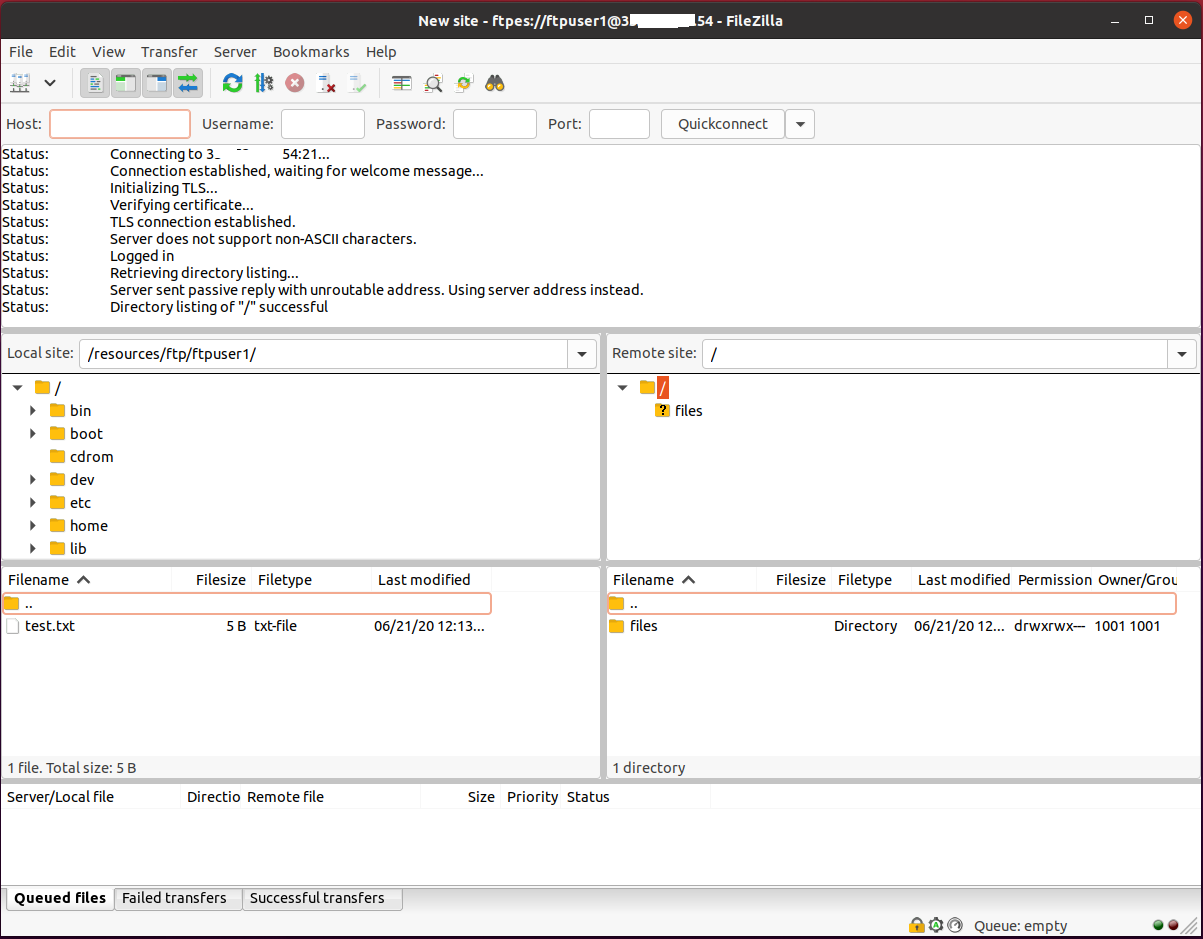Expand the local dev folder
Screen dimensions: 1203x939
click(x=33, y=480)
